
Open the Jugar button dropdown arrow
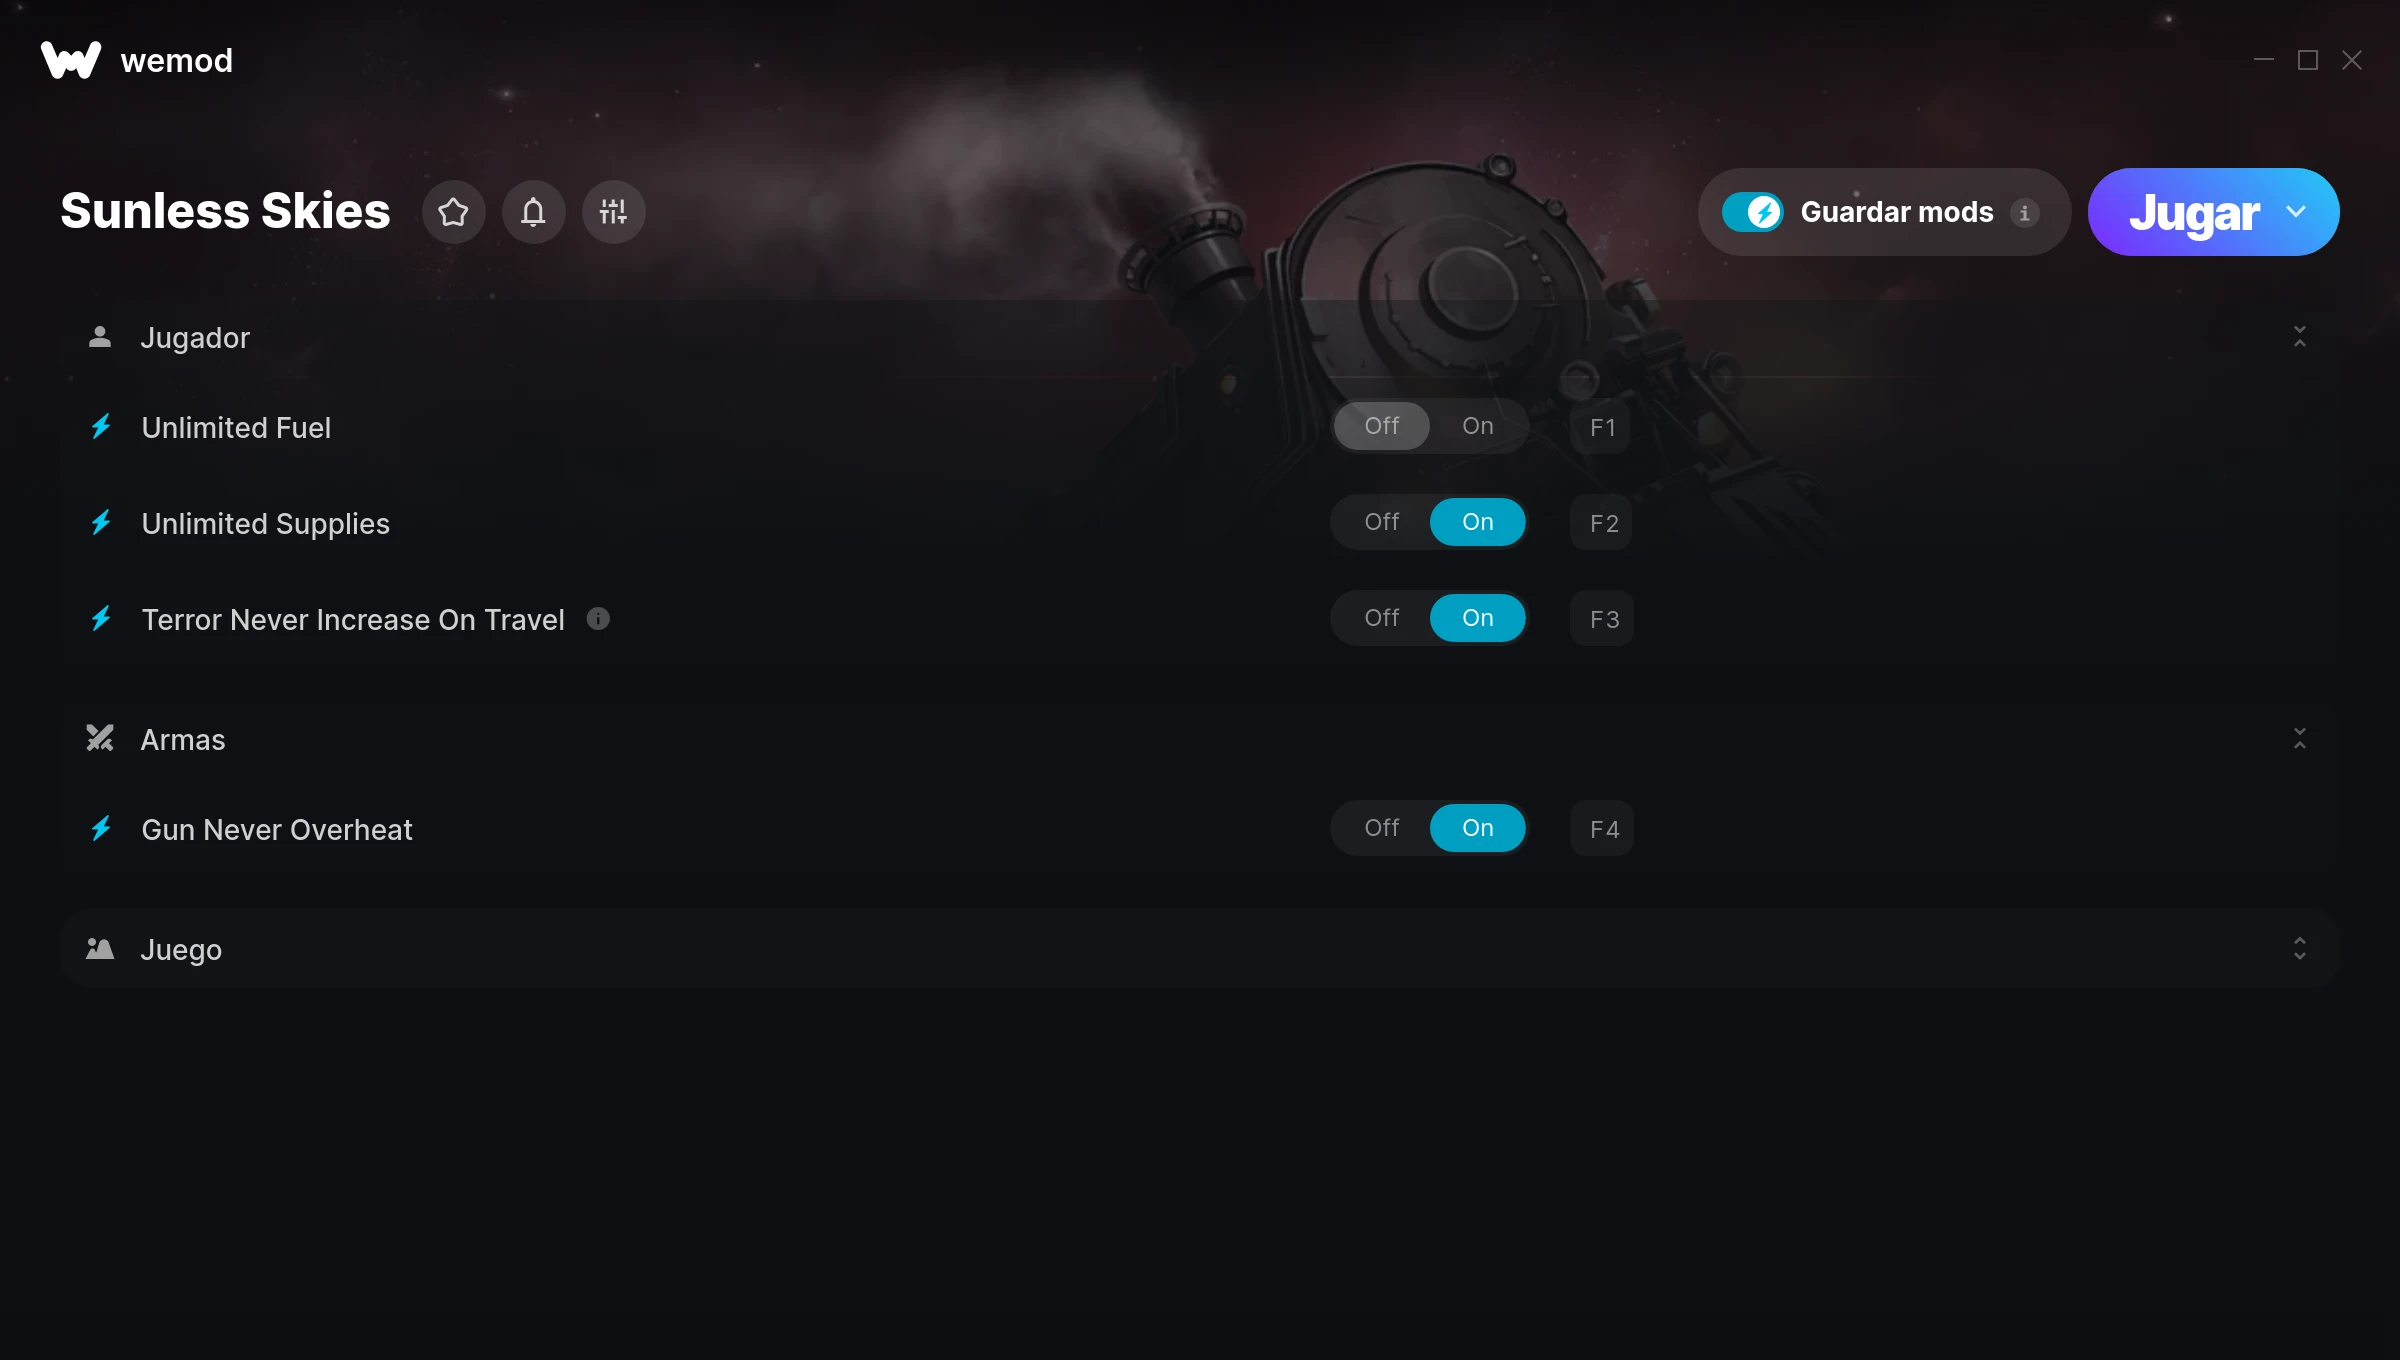2296,212
